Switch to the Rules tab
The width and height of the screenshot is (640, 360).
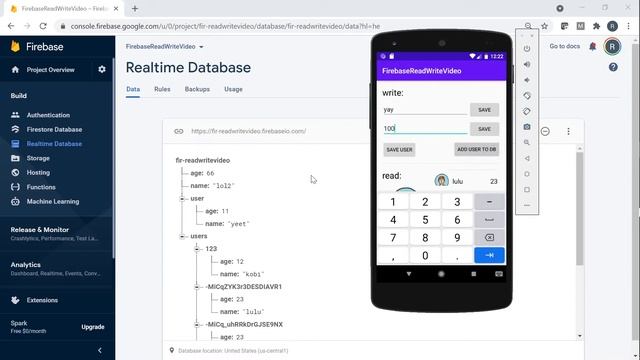[162, 89]
